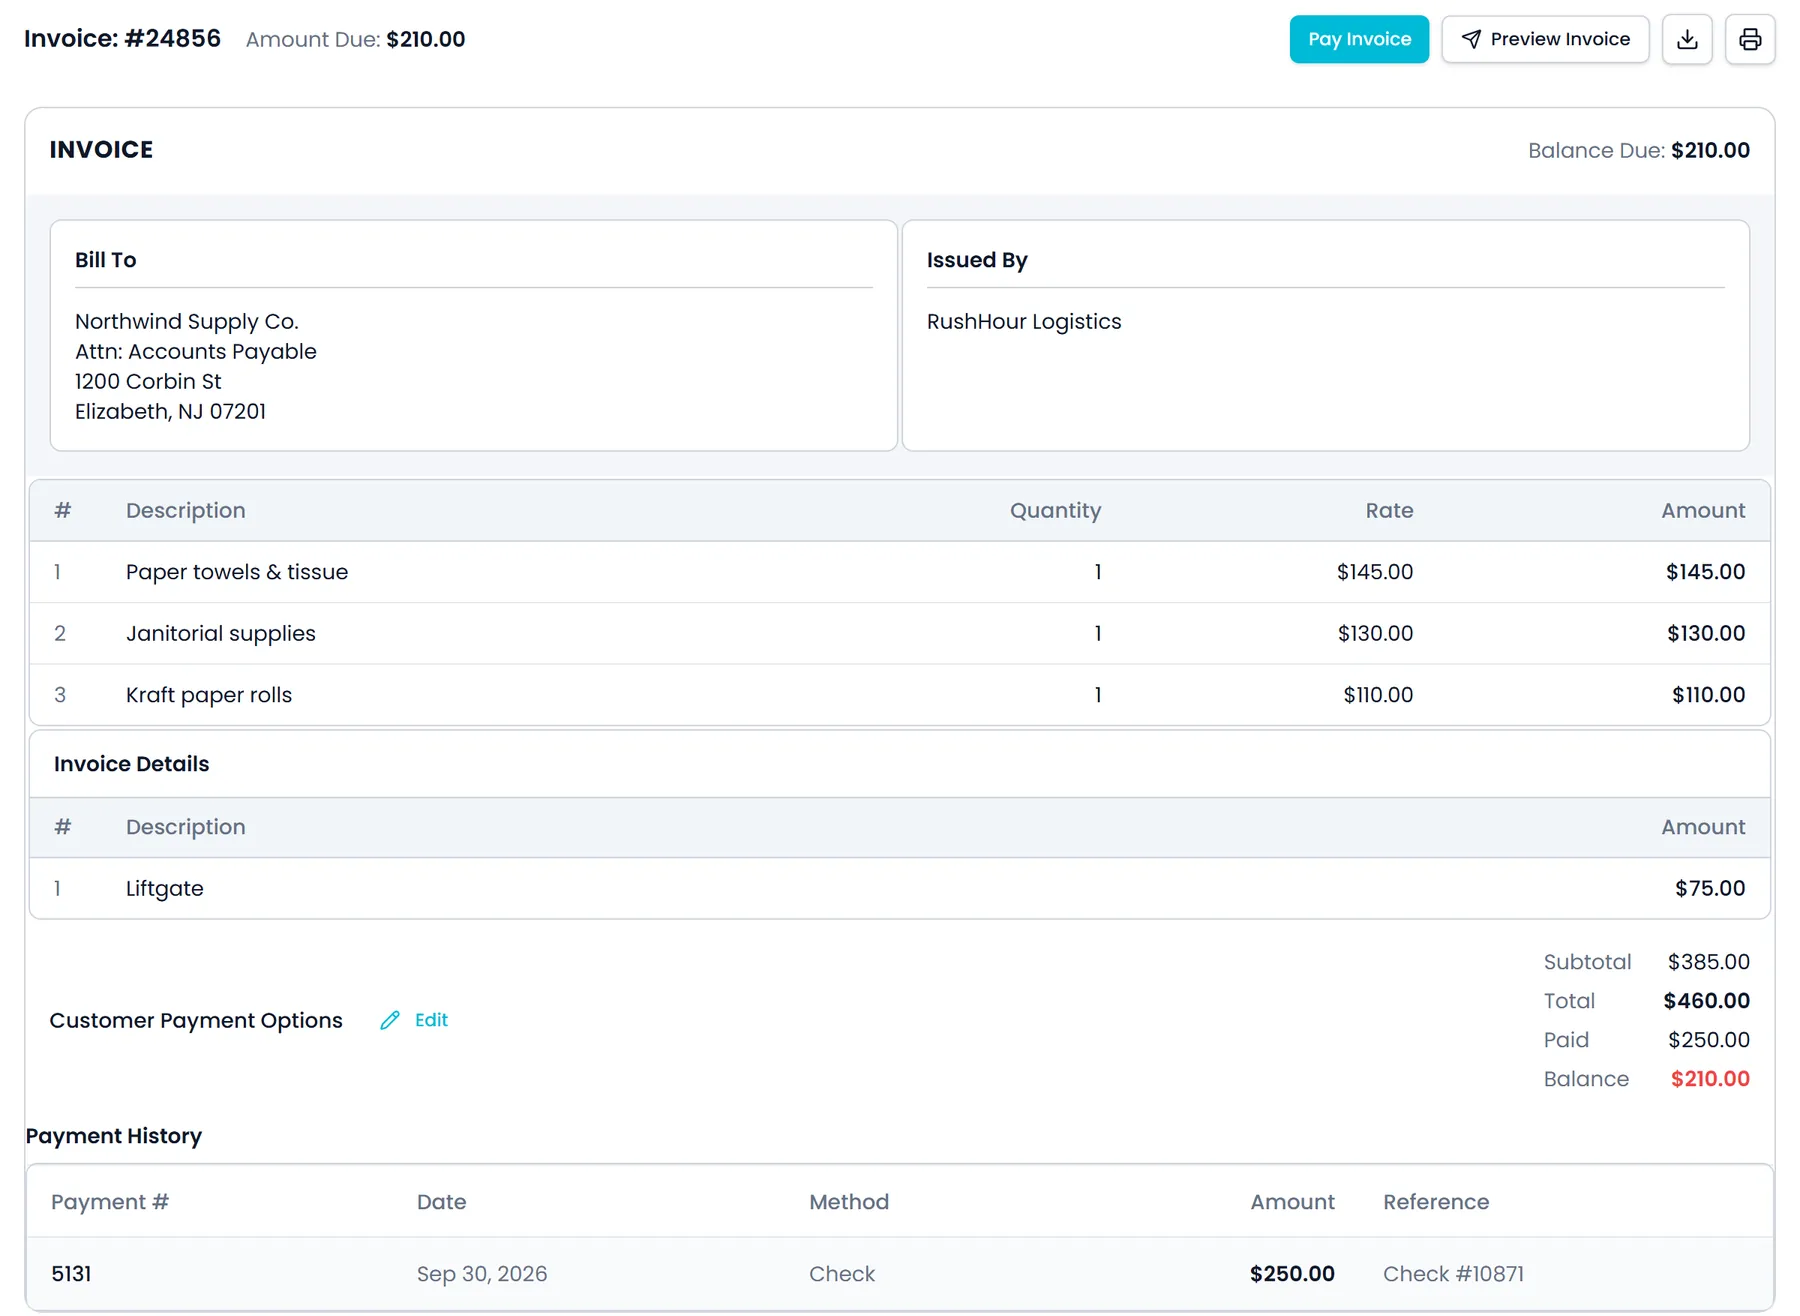The width and height of the screenshot is (1800, 1316).
Task: Click the Total $460.00 value
Action: coord(1706,1001)
